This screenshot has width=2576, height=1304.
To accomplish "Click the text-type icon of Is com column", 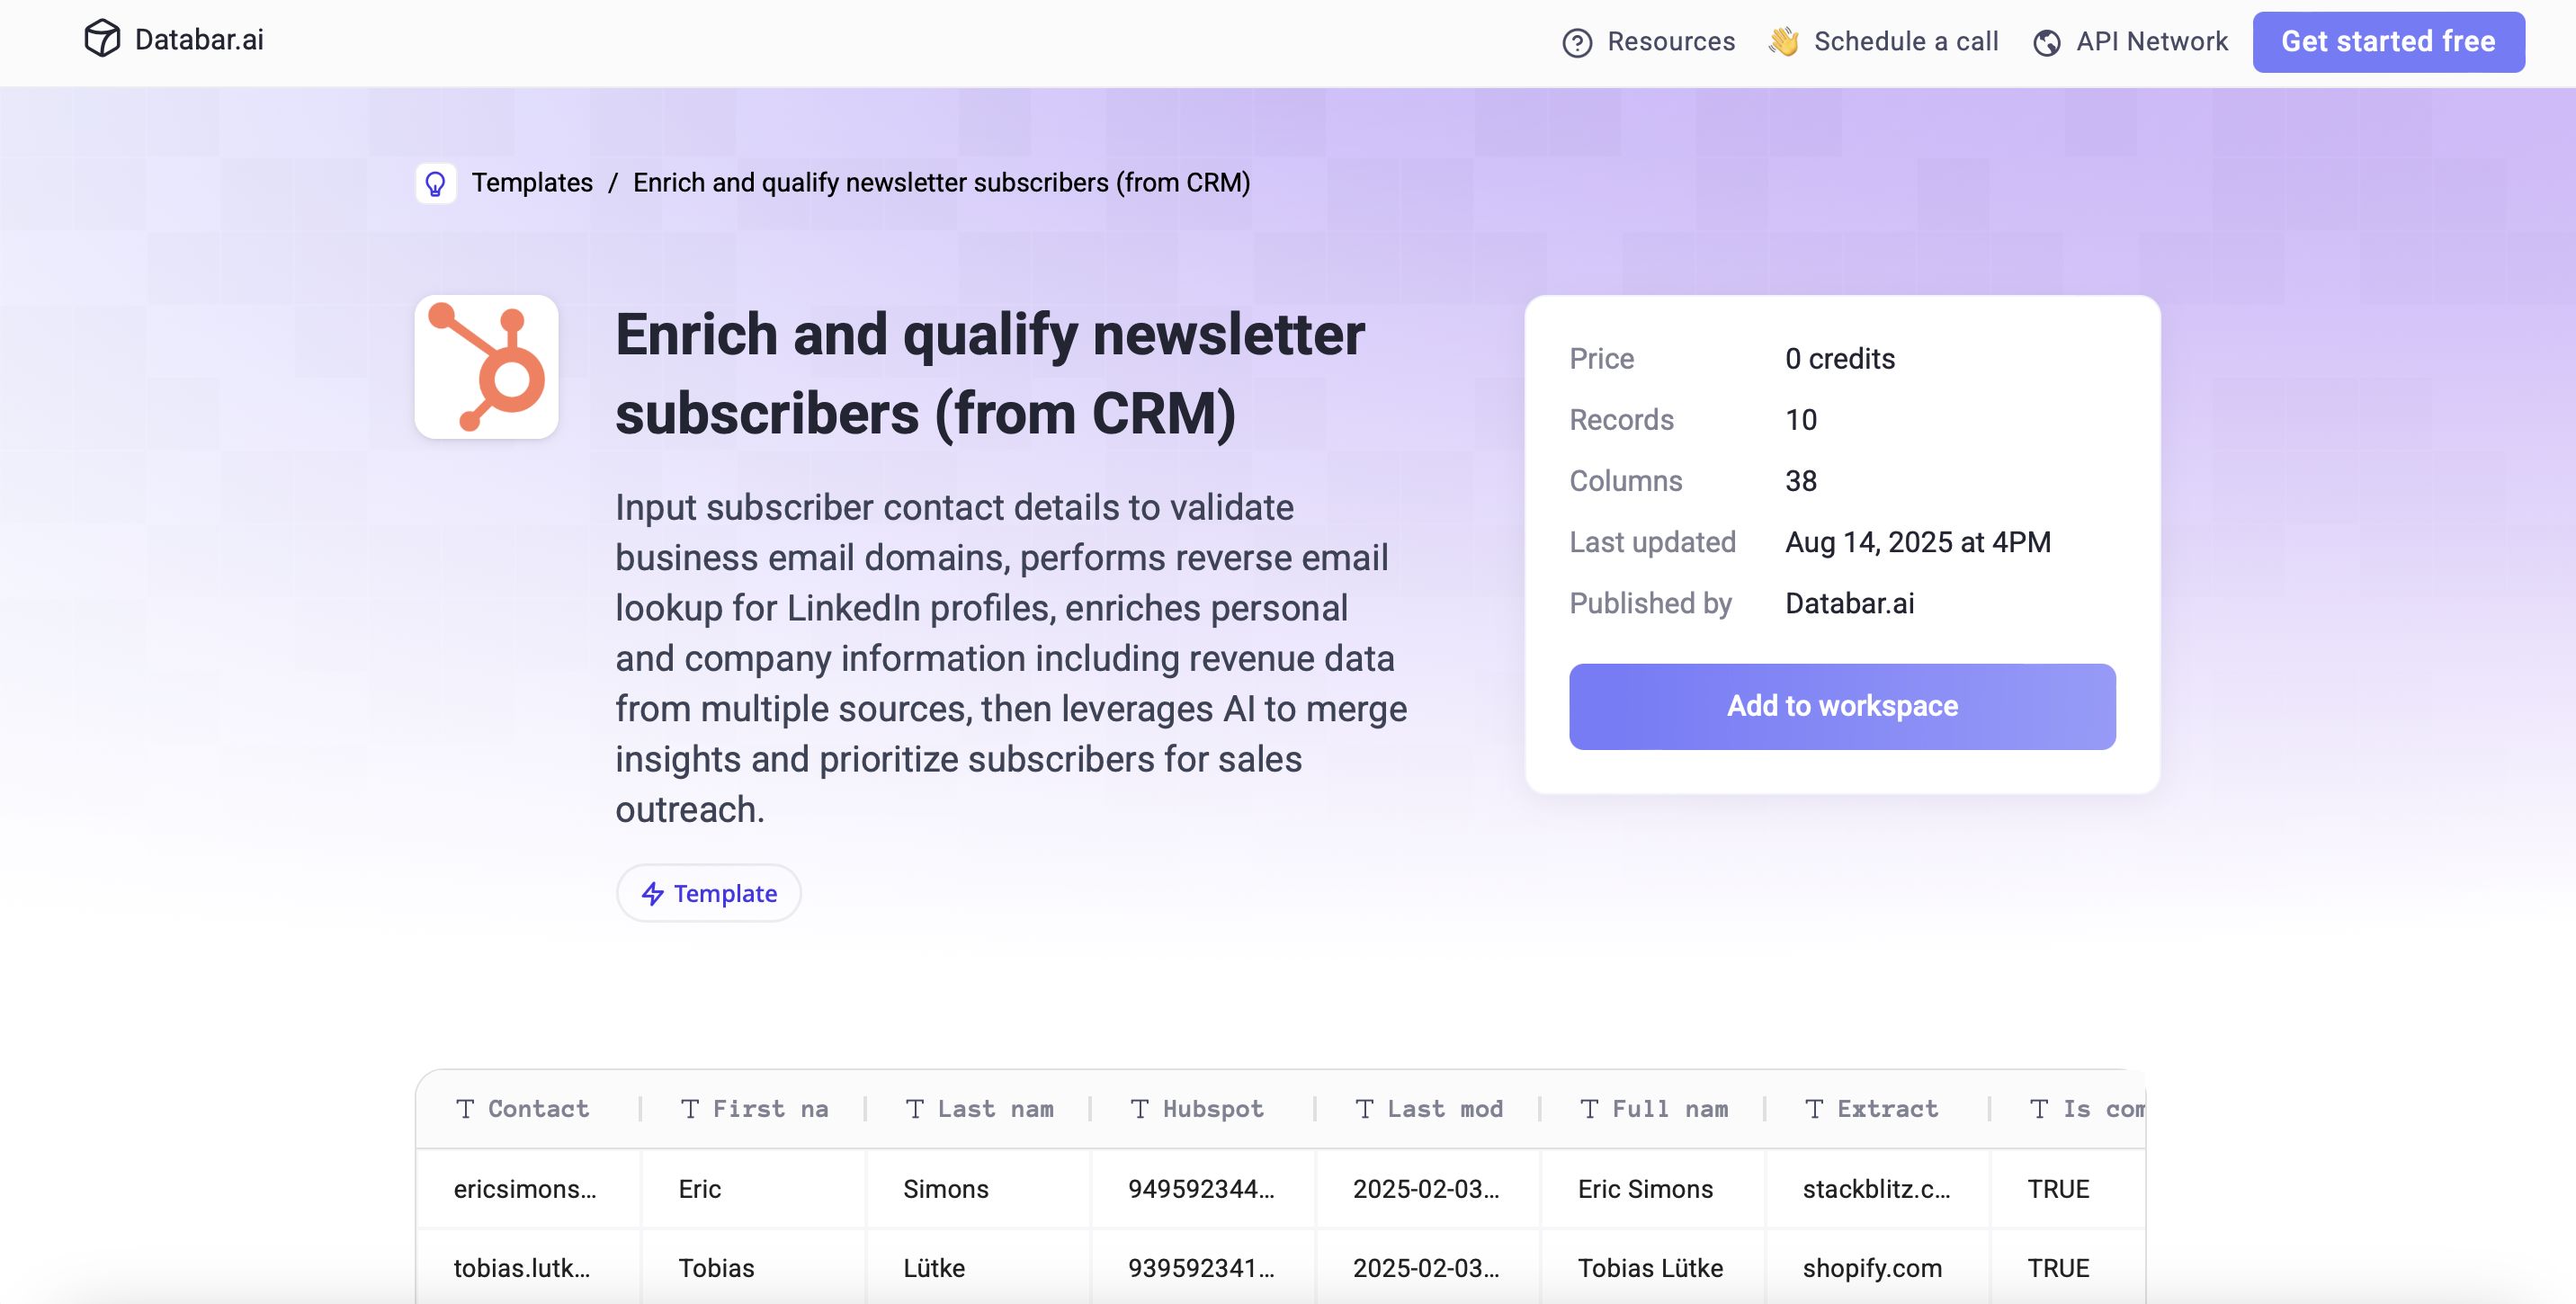I will [2039, 1108].
